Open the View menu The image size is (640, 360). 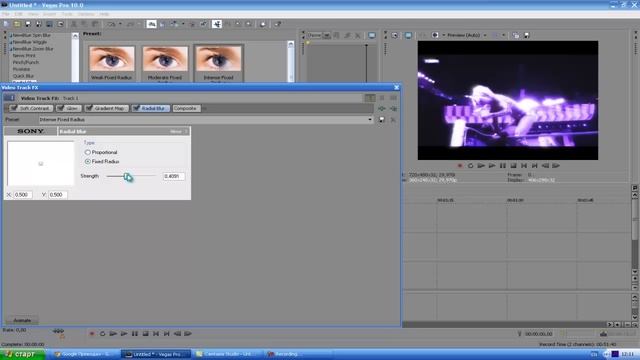point(33,14)
